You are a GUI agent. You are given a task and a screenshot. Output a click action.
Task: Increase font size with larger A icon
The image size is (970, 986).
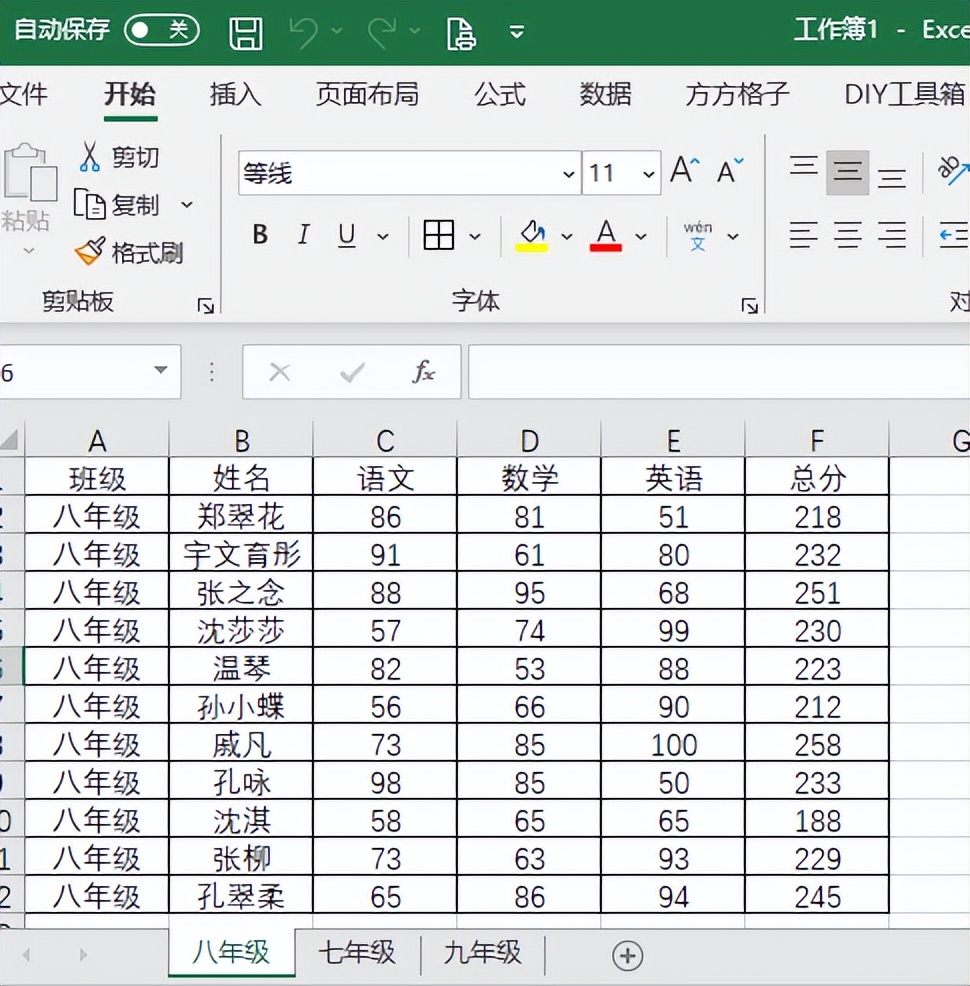pos(685,171)
